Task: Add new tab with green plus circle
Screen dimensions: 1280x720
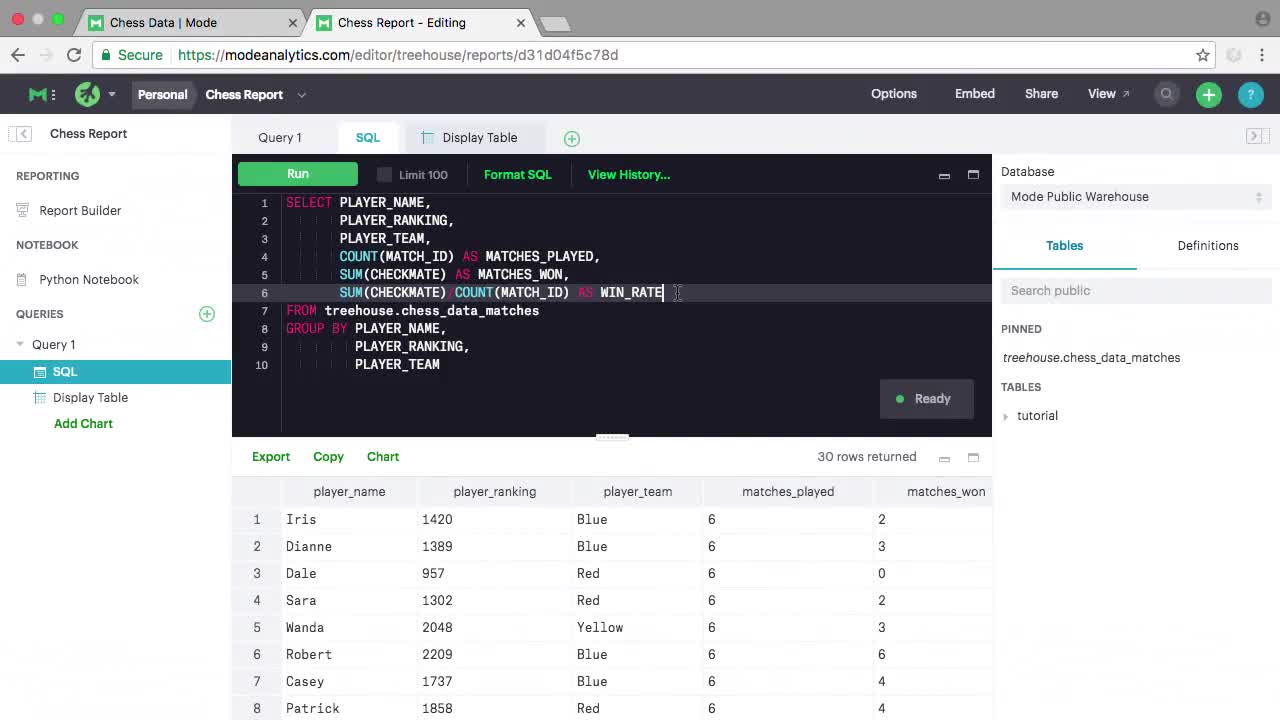Action: pyautogui.click(x=572, y=139)
